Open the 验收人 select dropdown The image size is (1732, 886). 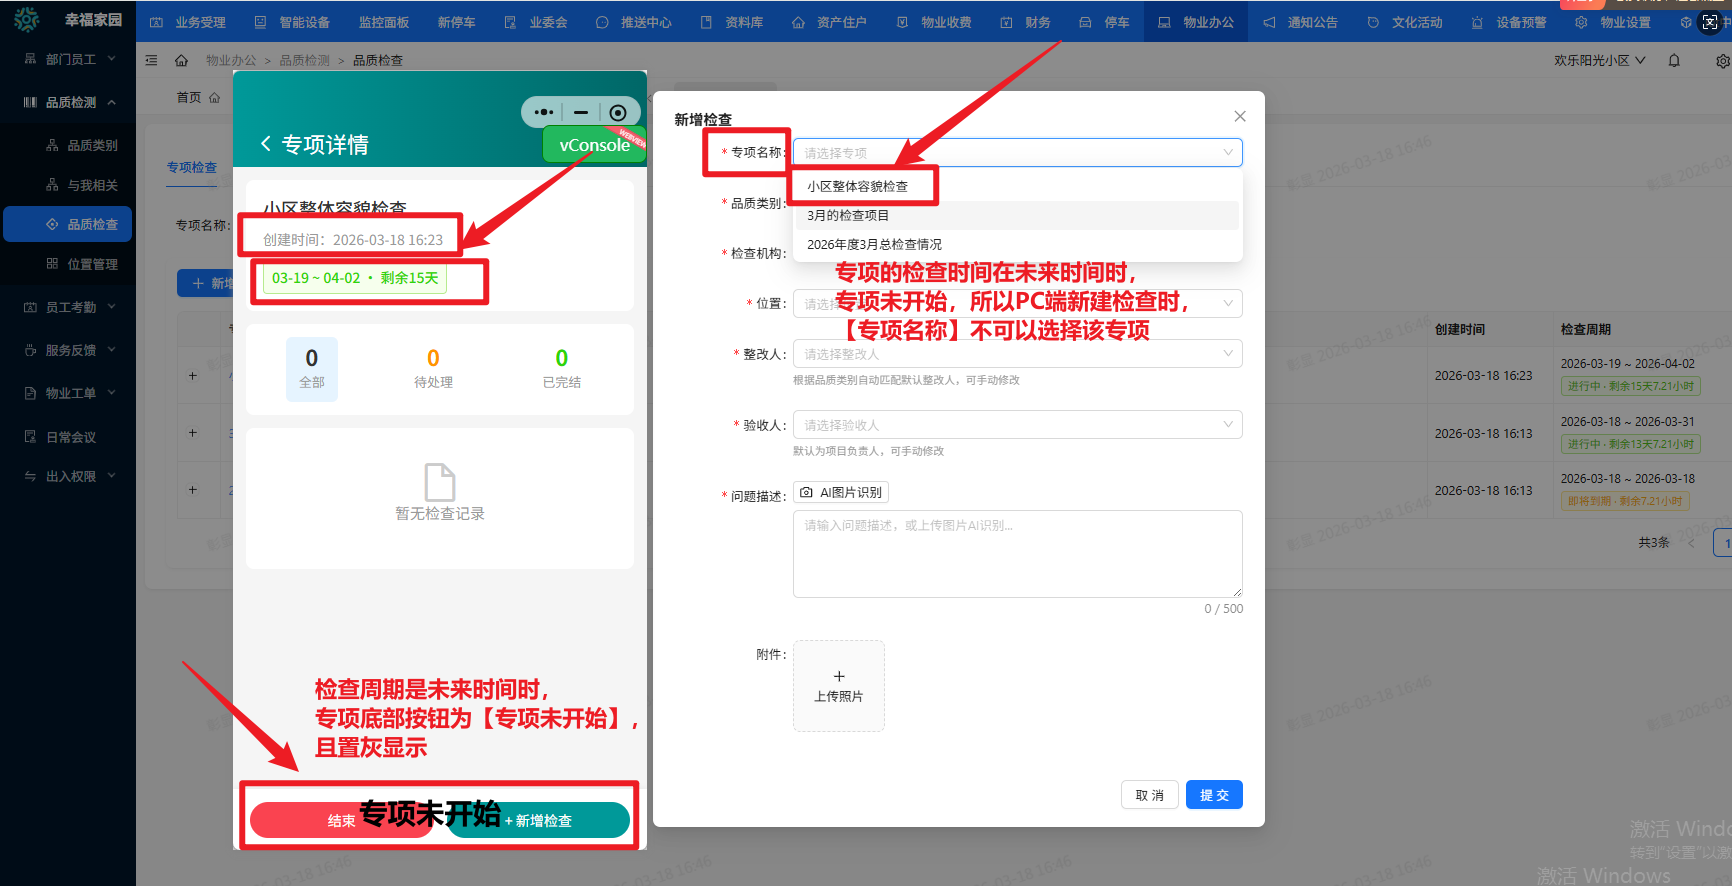point(1018,425)
